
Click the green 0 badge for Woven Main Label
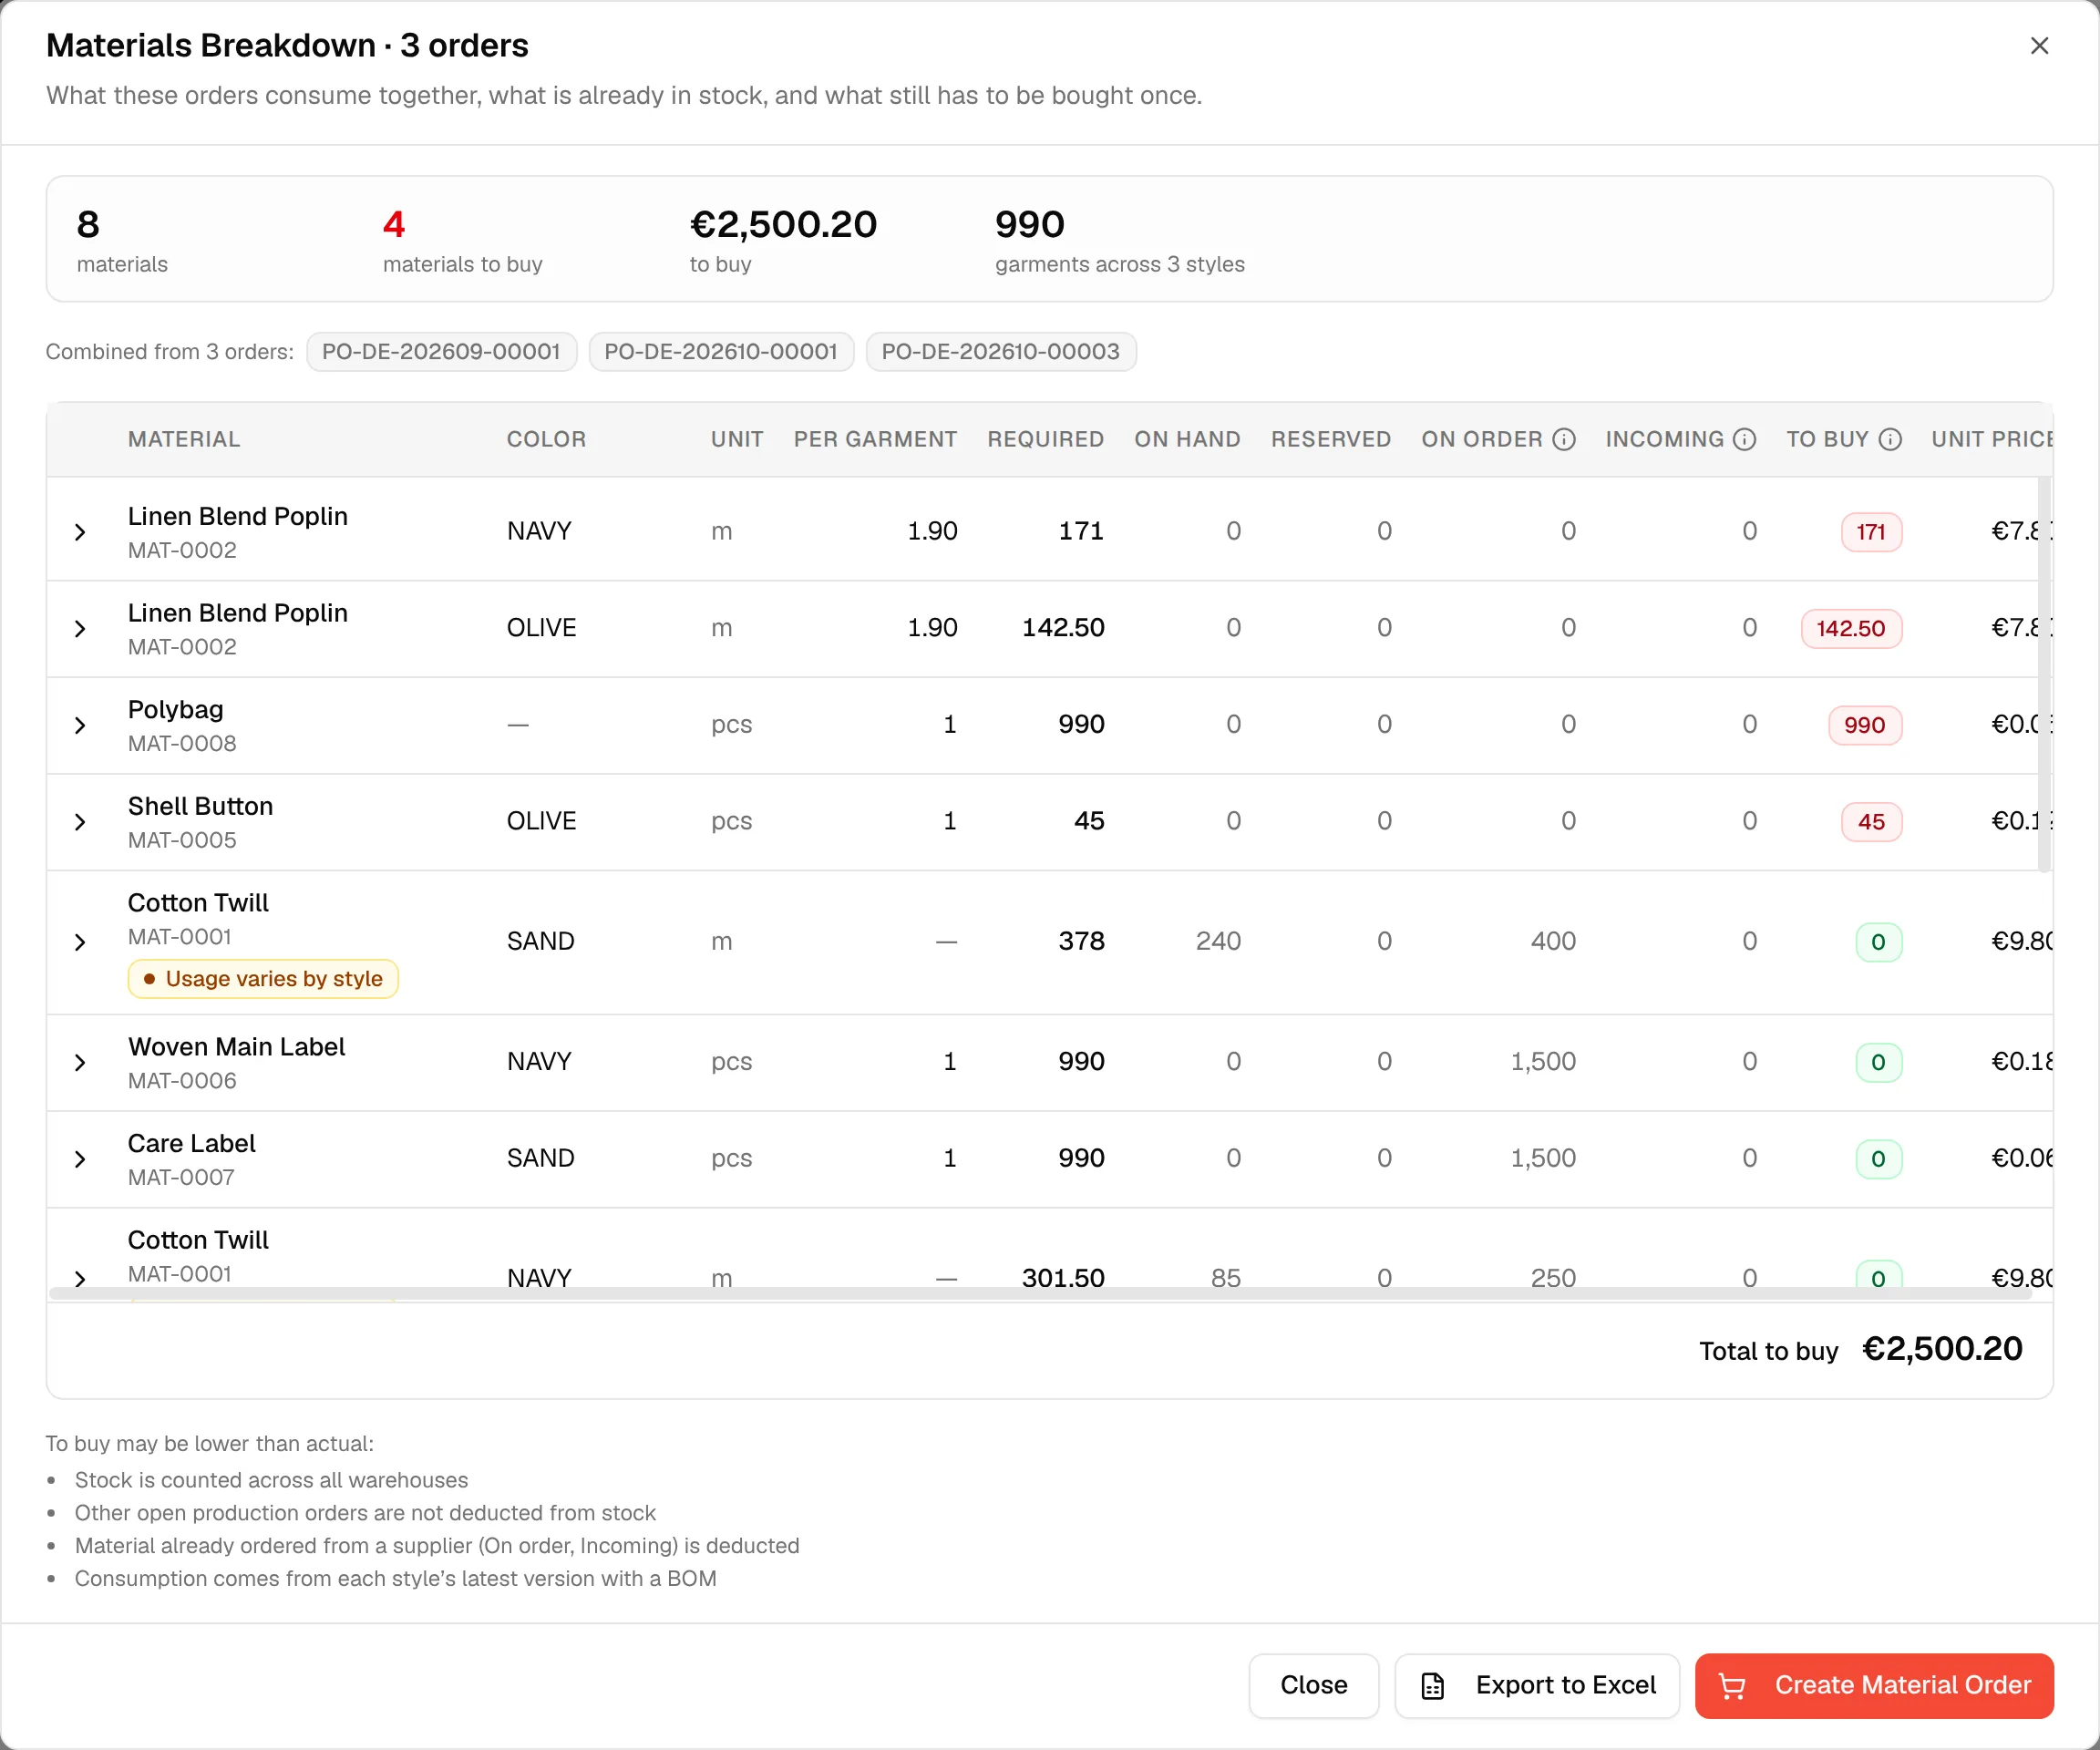click(x=1878, y=1062)
